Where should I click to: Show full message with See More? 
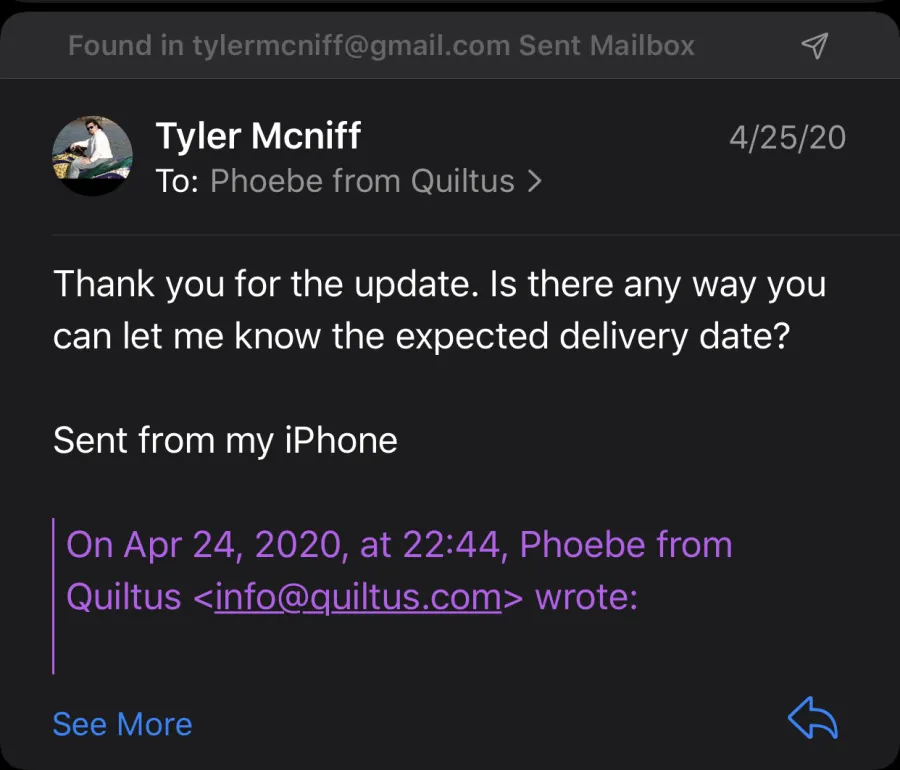[x=122, y=724]
